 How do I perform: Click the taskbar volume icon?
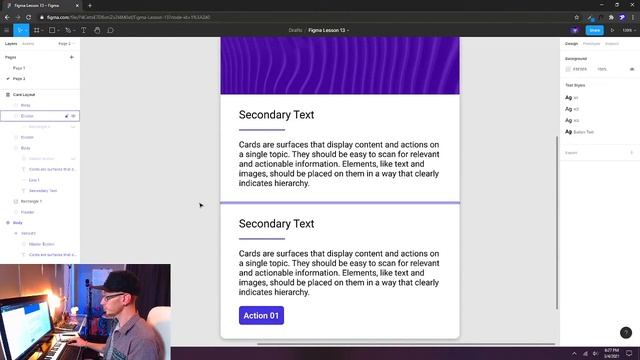595,353
